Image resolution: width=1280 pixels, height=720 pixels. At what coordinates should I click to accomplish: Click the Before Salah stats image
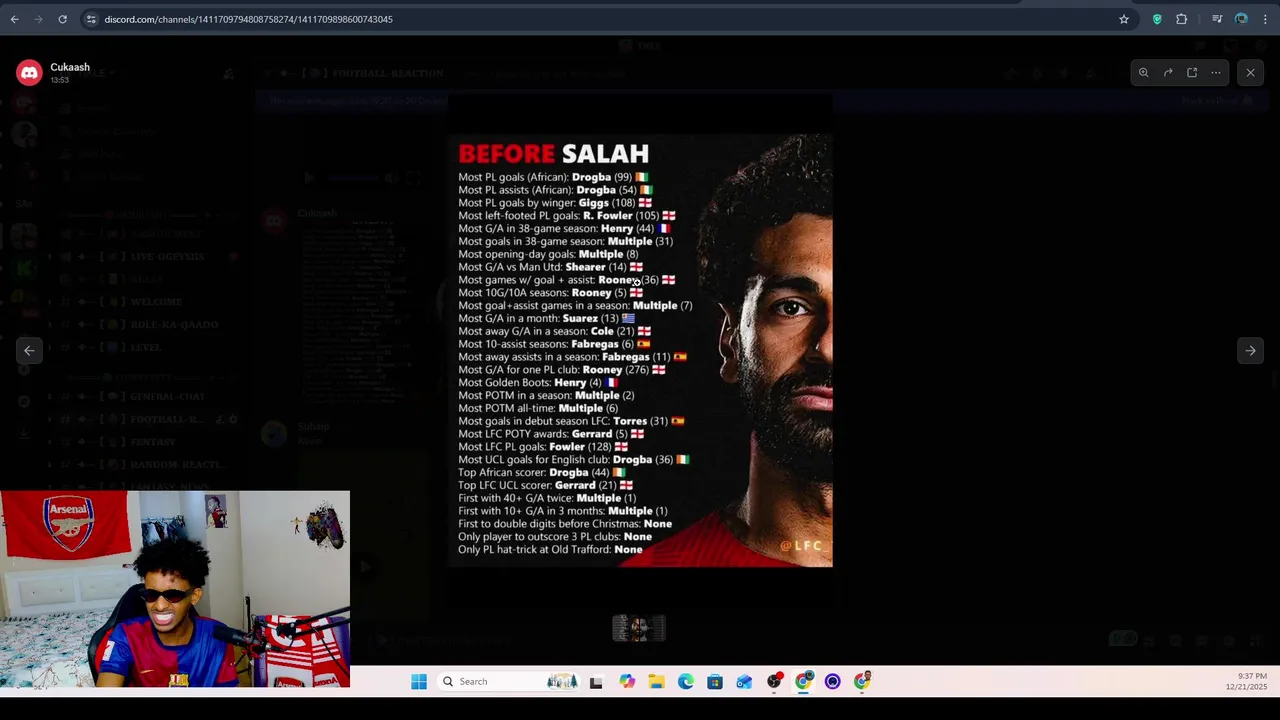640,350
